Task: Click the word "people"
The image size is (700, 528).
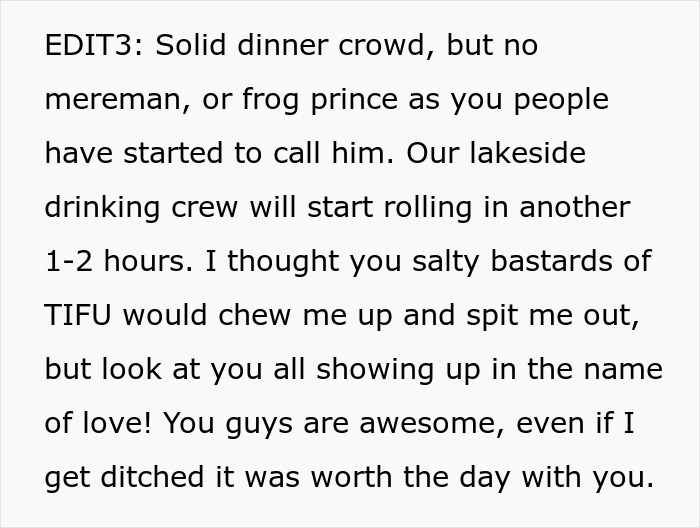Action: click(559, 101)
